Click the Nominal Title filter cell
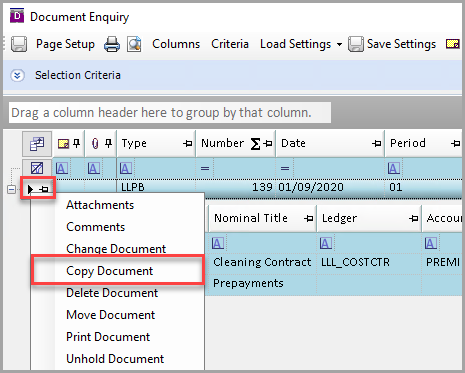Screen dimensions: 465x373 [x=263, y=243]
